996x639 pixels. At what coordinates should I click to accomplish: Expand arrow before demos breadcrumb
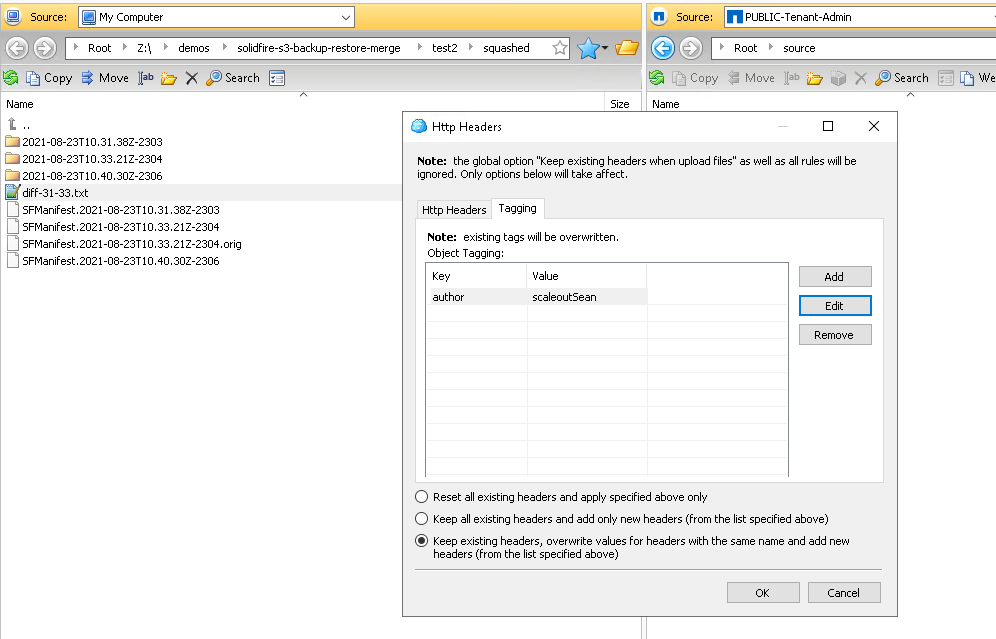(x=166, y=47)
